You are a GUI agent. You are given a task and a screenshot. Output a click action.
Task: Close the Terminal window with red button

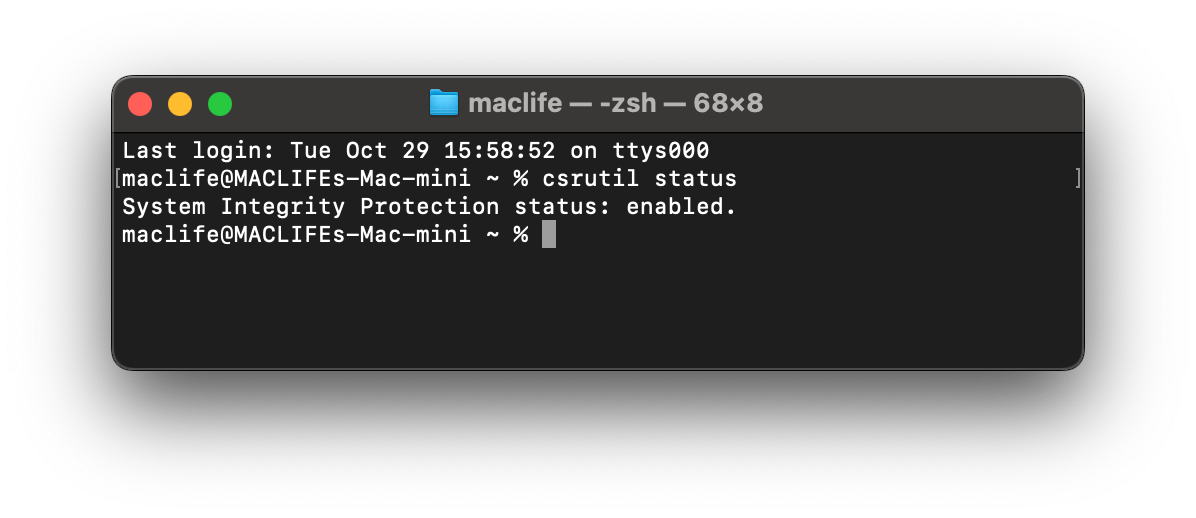tap(140, 104)
